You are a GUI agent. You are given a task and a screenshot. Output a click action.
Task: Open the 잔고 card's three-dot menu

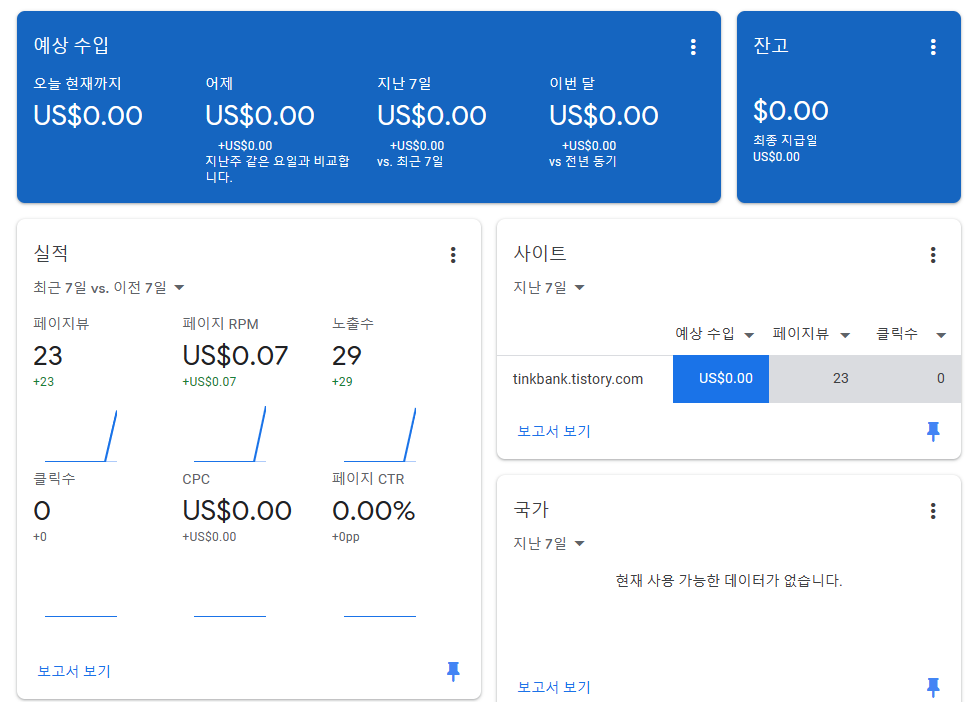(x=933, y=47)
